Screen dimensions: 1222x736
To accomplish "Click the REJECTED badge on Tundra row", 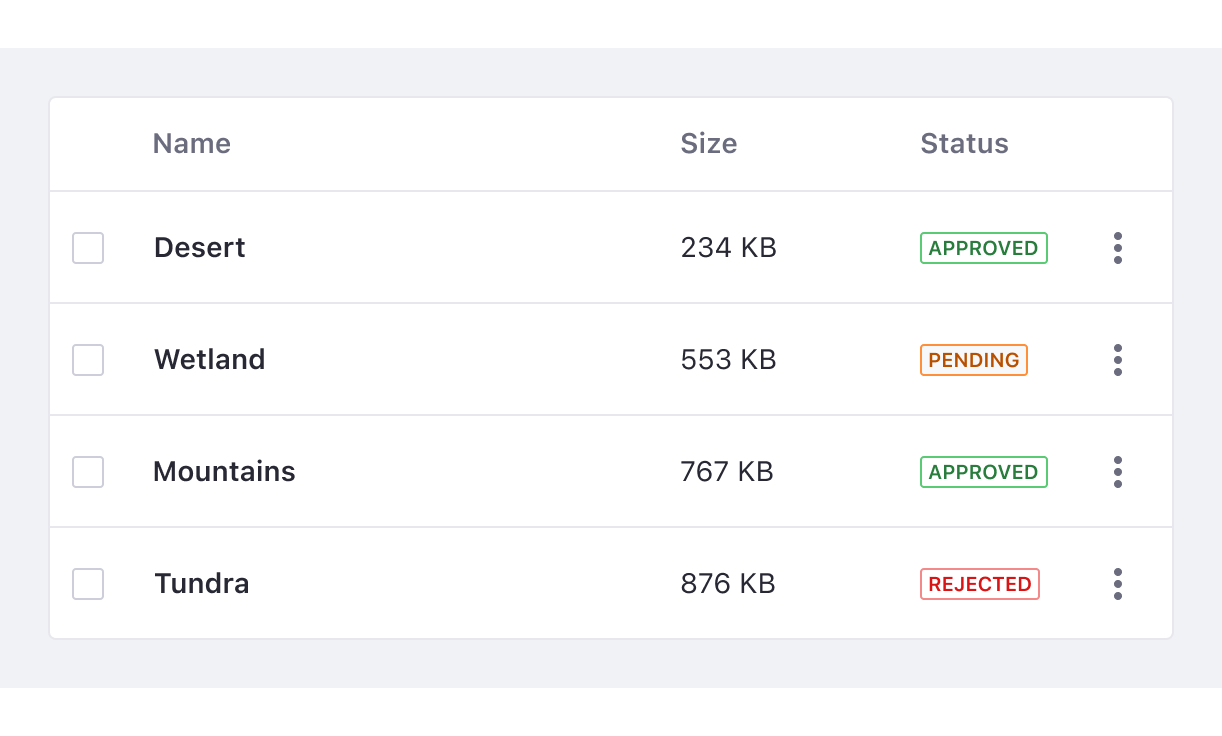I will (979, 583).
